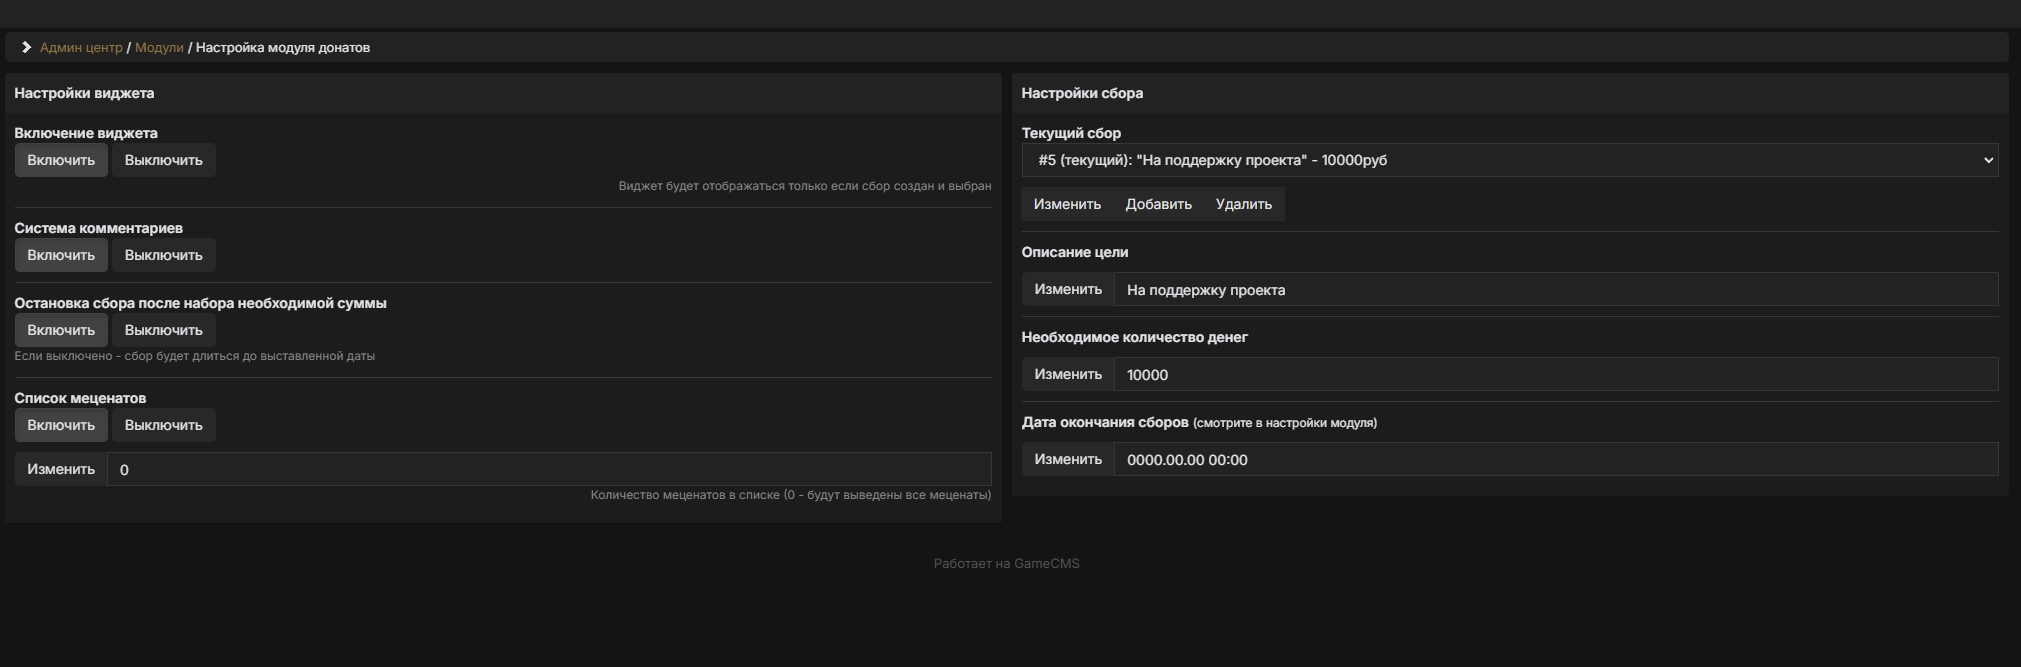Click Изменить next to patrons count field
Viewport: 2021px width, 667px height.
(61, 469)
